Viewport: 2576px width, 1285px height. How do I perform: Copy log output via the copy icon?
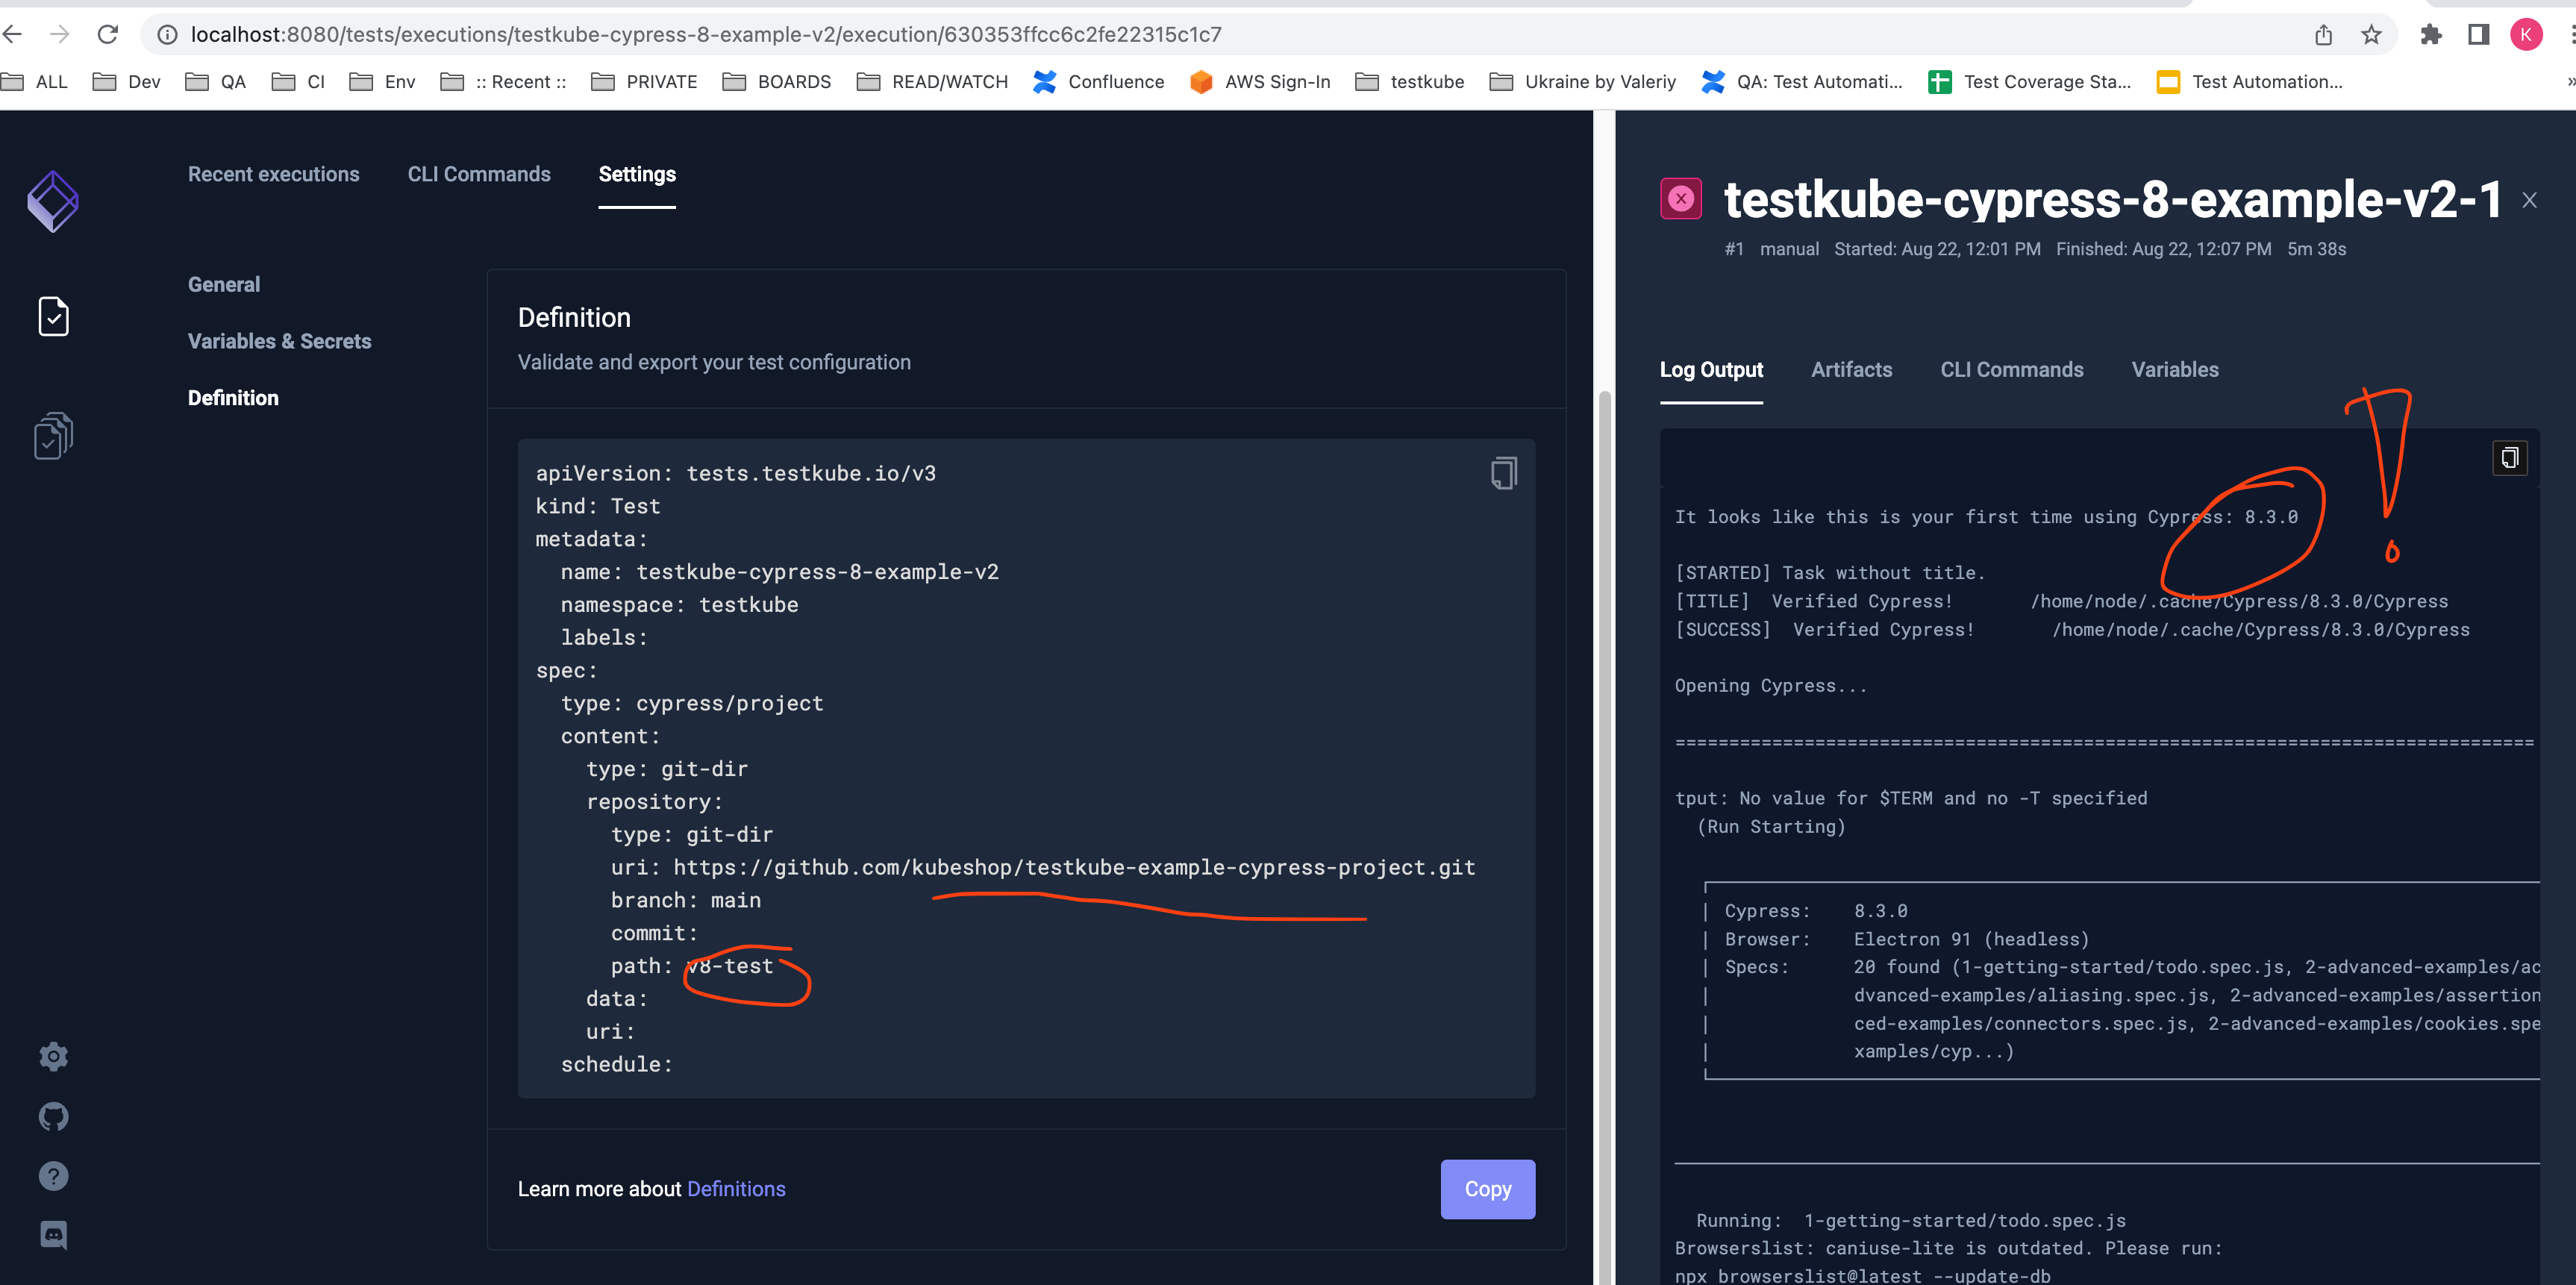2510,457
